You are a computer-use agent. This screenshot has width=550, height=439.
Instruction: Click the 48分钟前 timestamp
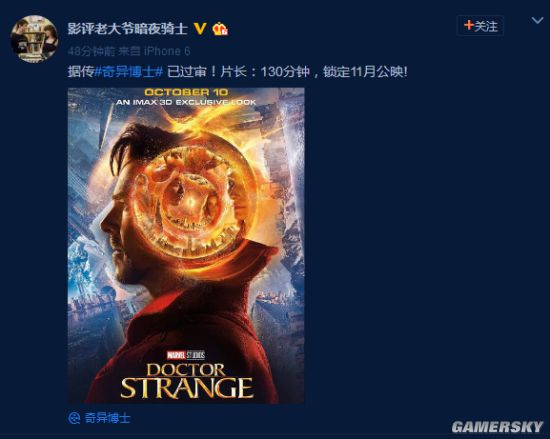click(92, 51)
